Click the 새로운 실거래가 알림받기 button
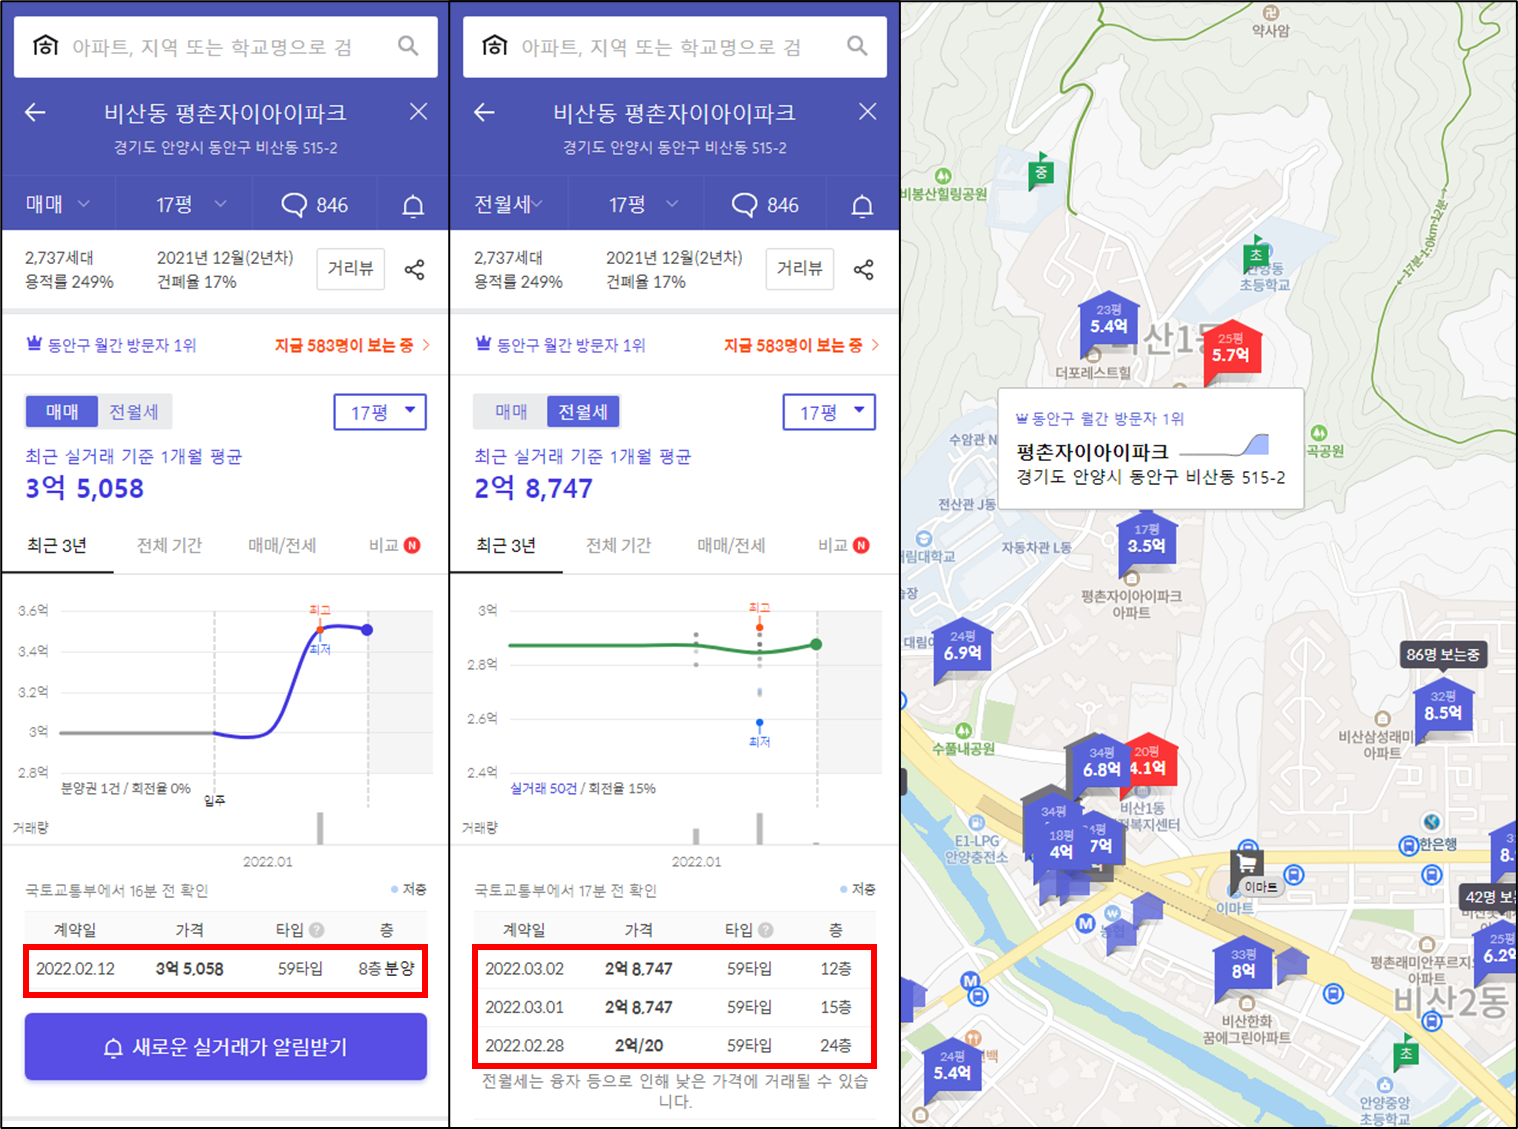1518x1129 pixels. (226, 1047)
